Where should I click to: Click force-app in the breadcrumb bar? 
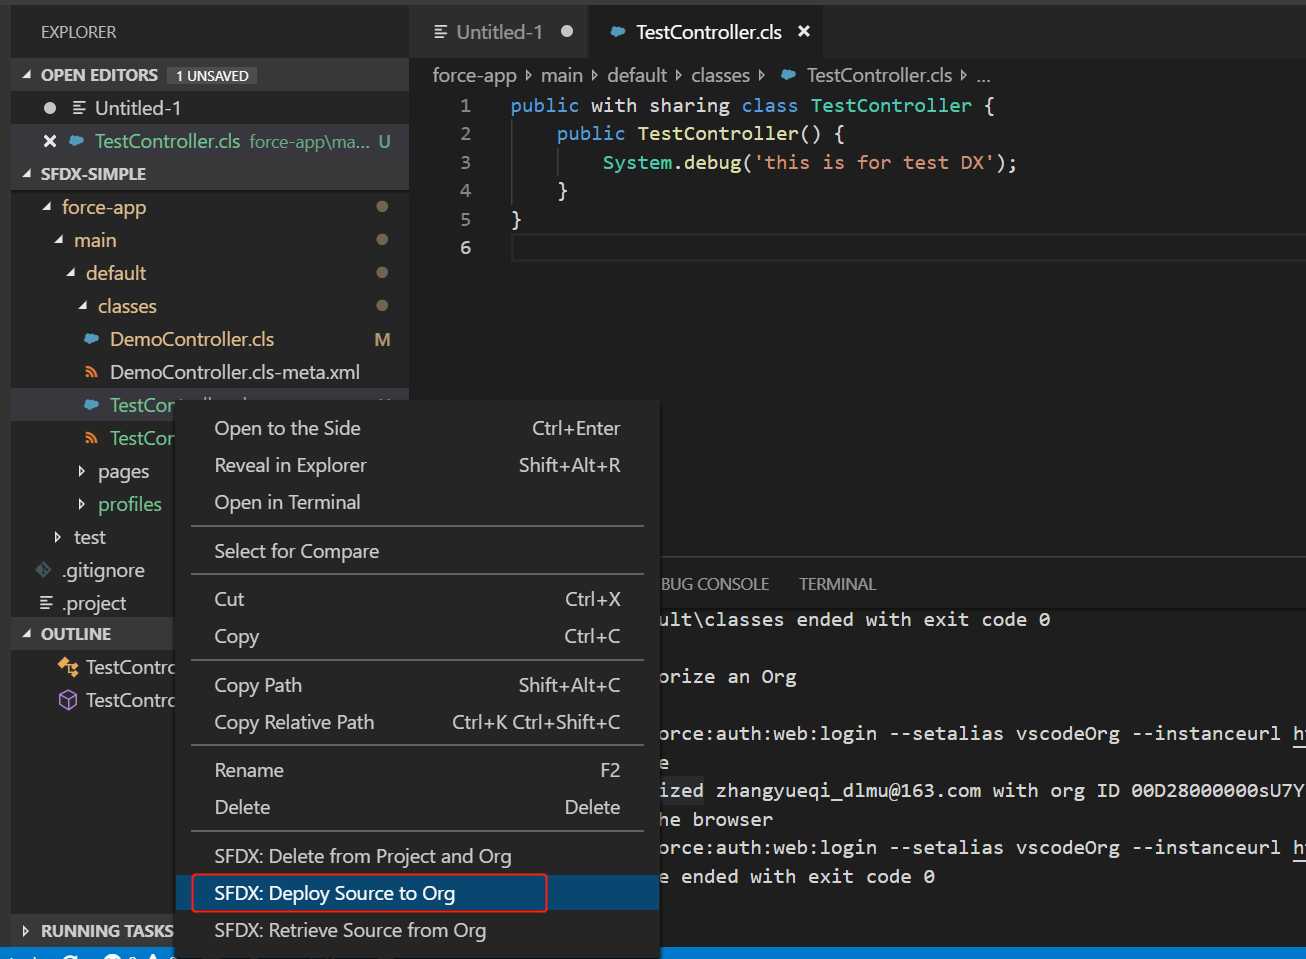pos(474,75)
